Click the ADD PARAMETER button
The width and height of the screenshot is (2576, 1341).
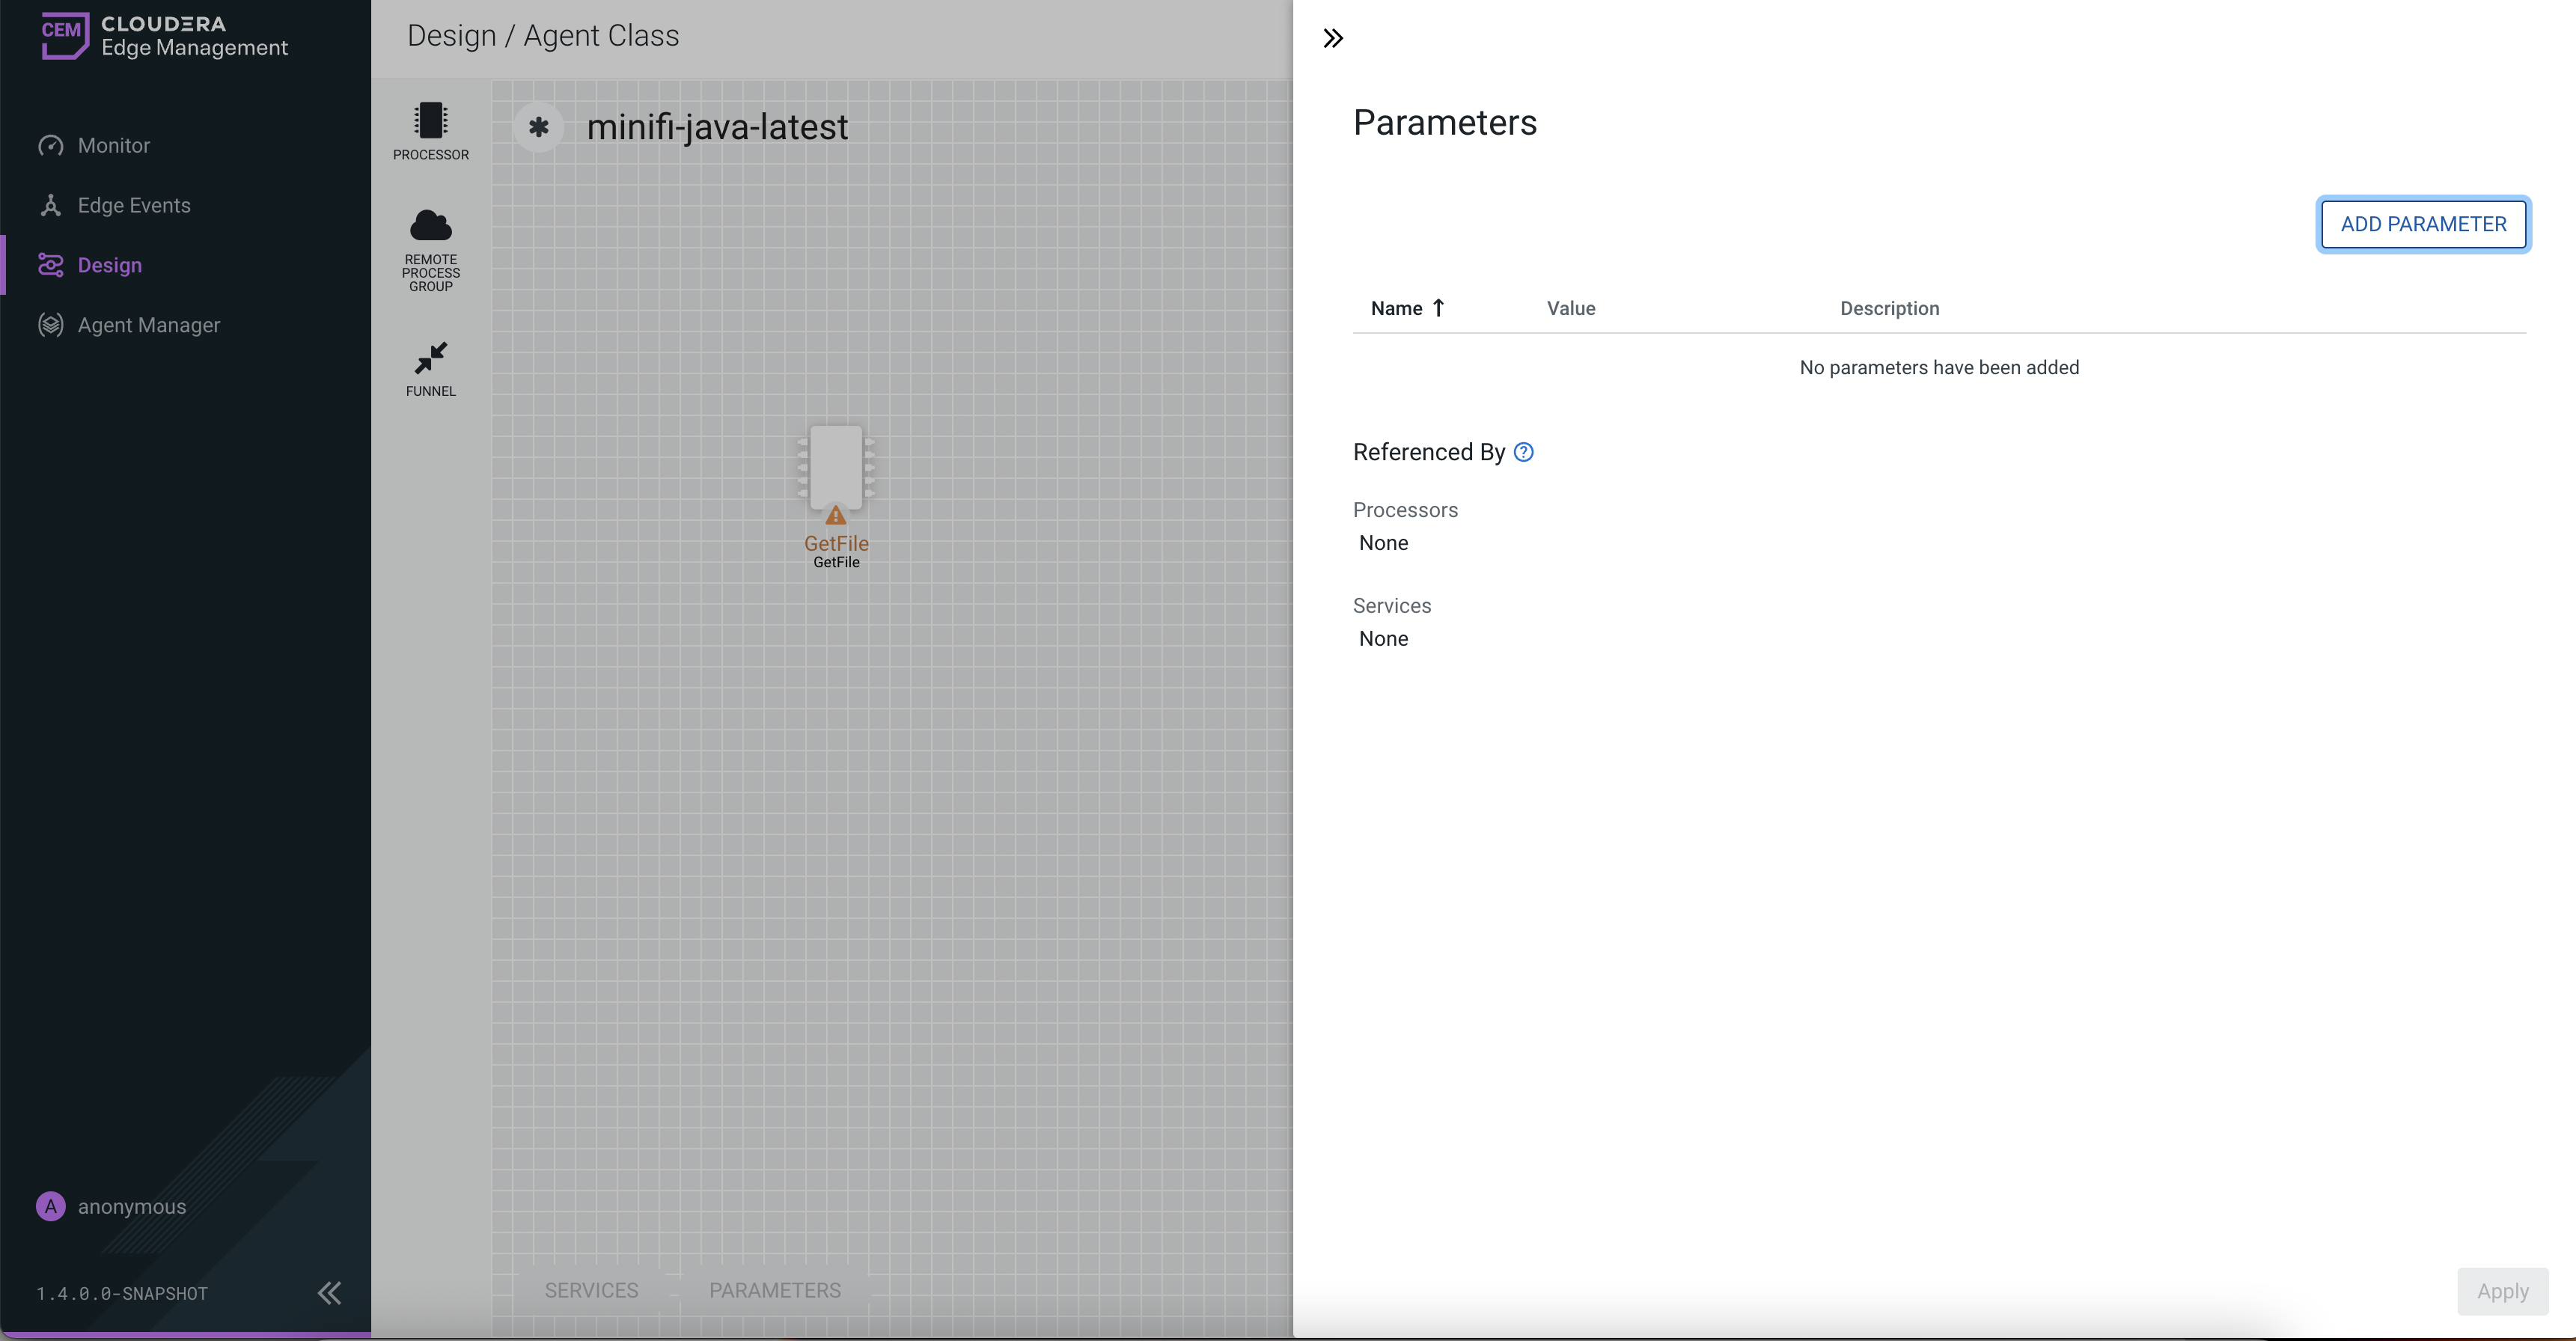click(2423, 224)
